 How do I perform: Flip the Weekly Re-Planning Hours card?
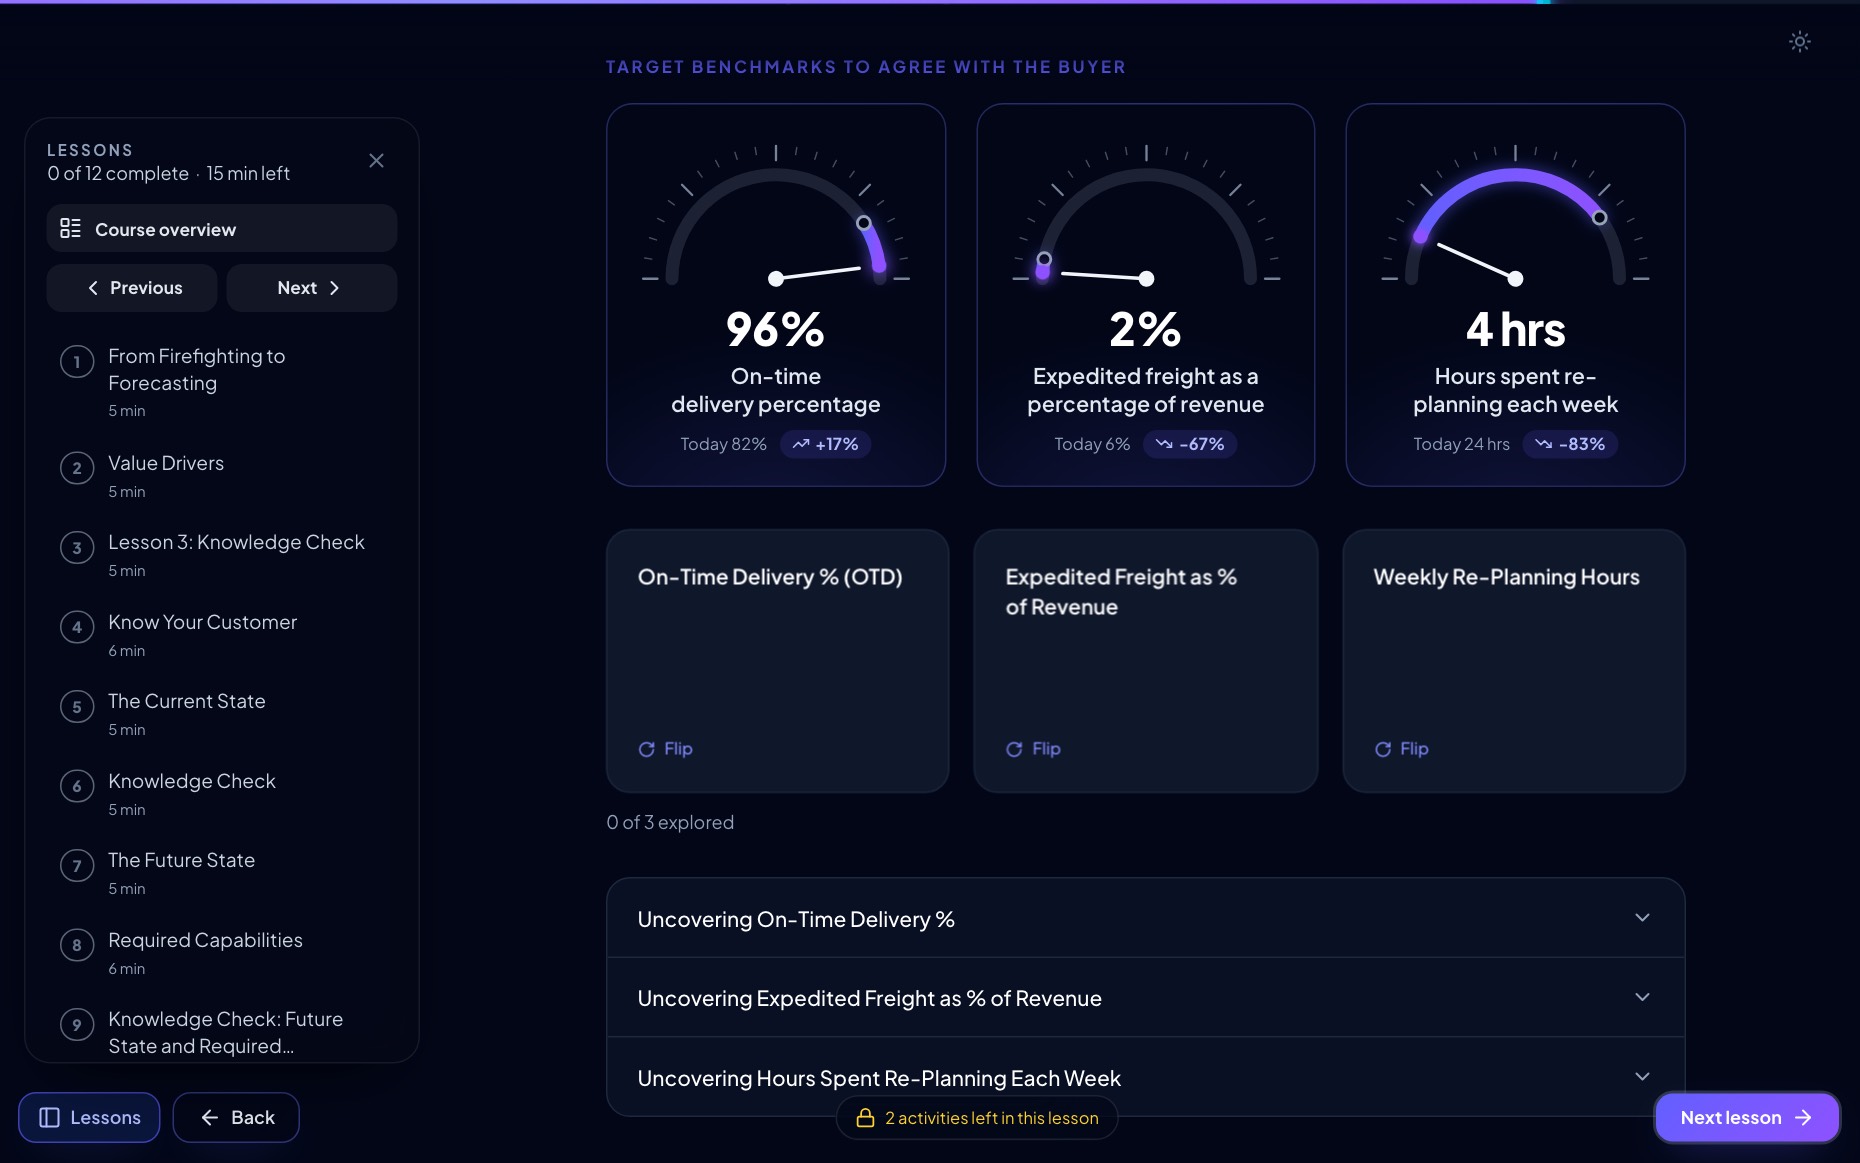1401,749
